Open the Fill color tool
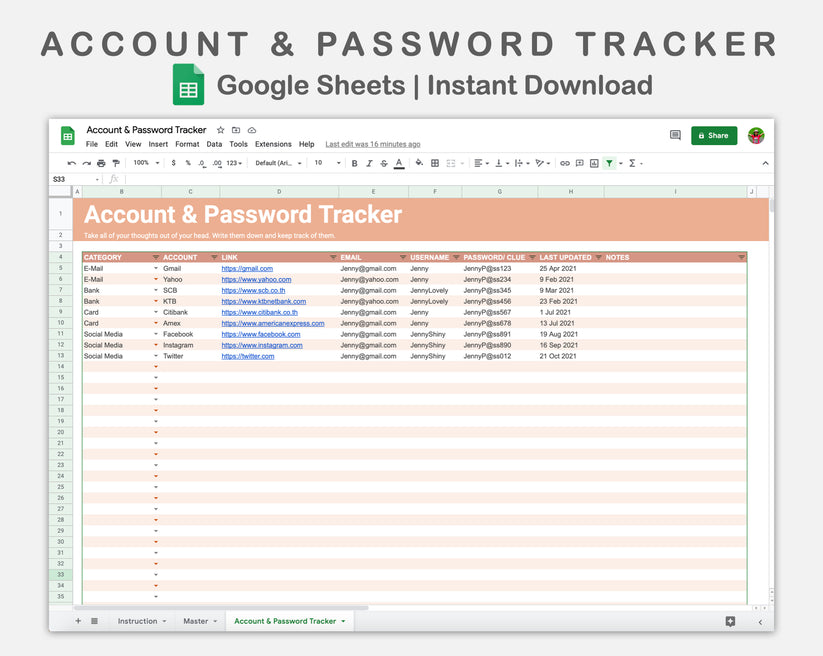The height and width of the screenshot is (656, 823). (419, 163)
